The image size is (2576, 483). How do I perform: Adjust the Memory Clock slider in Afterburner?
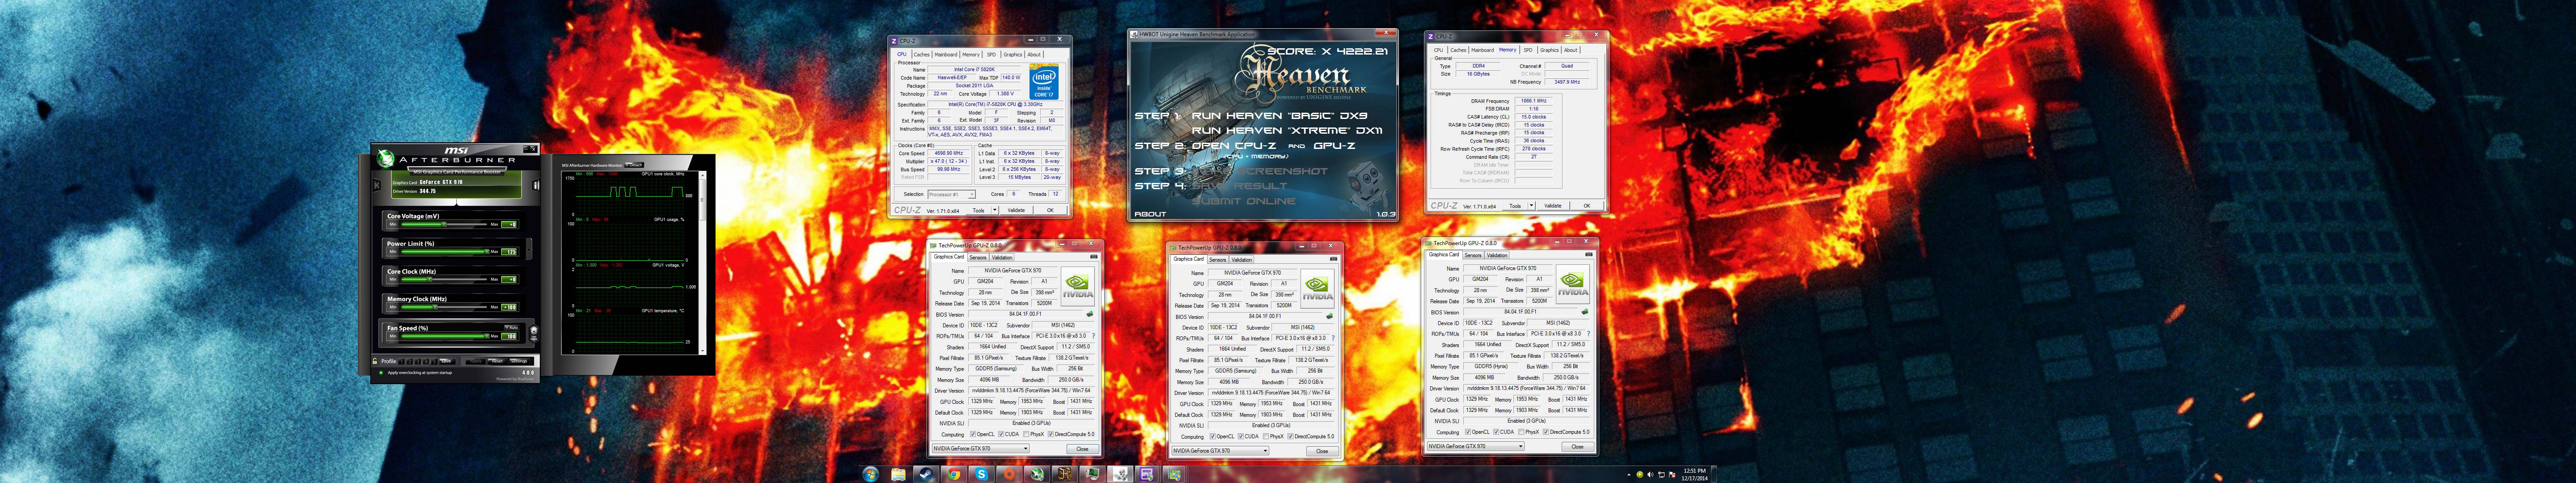pos(435,307)
